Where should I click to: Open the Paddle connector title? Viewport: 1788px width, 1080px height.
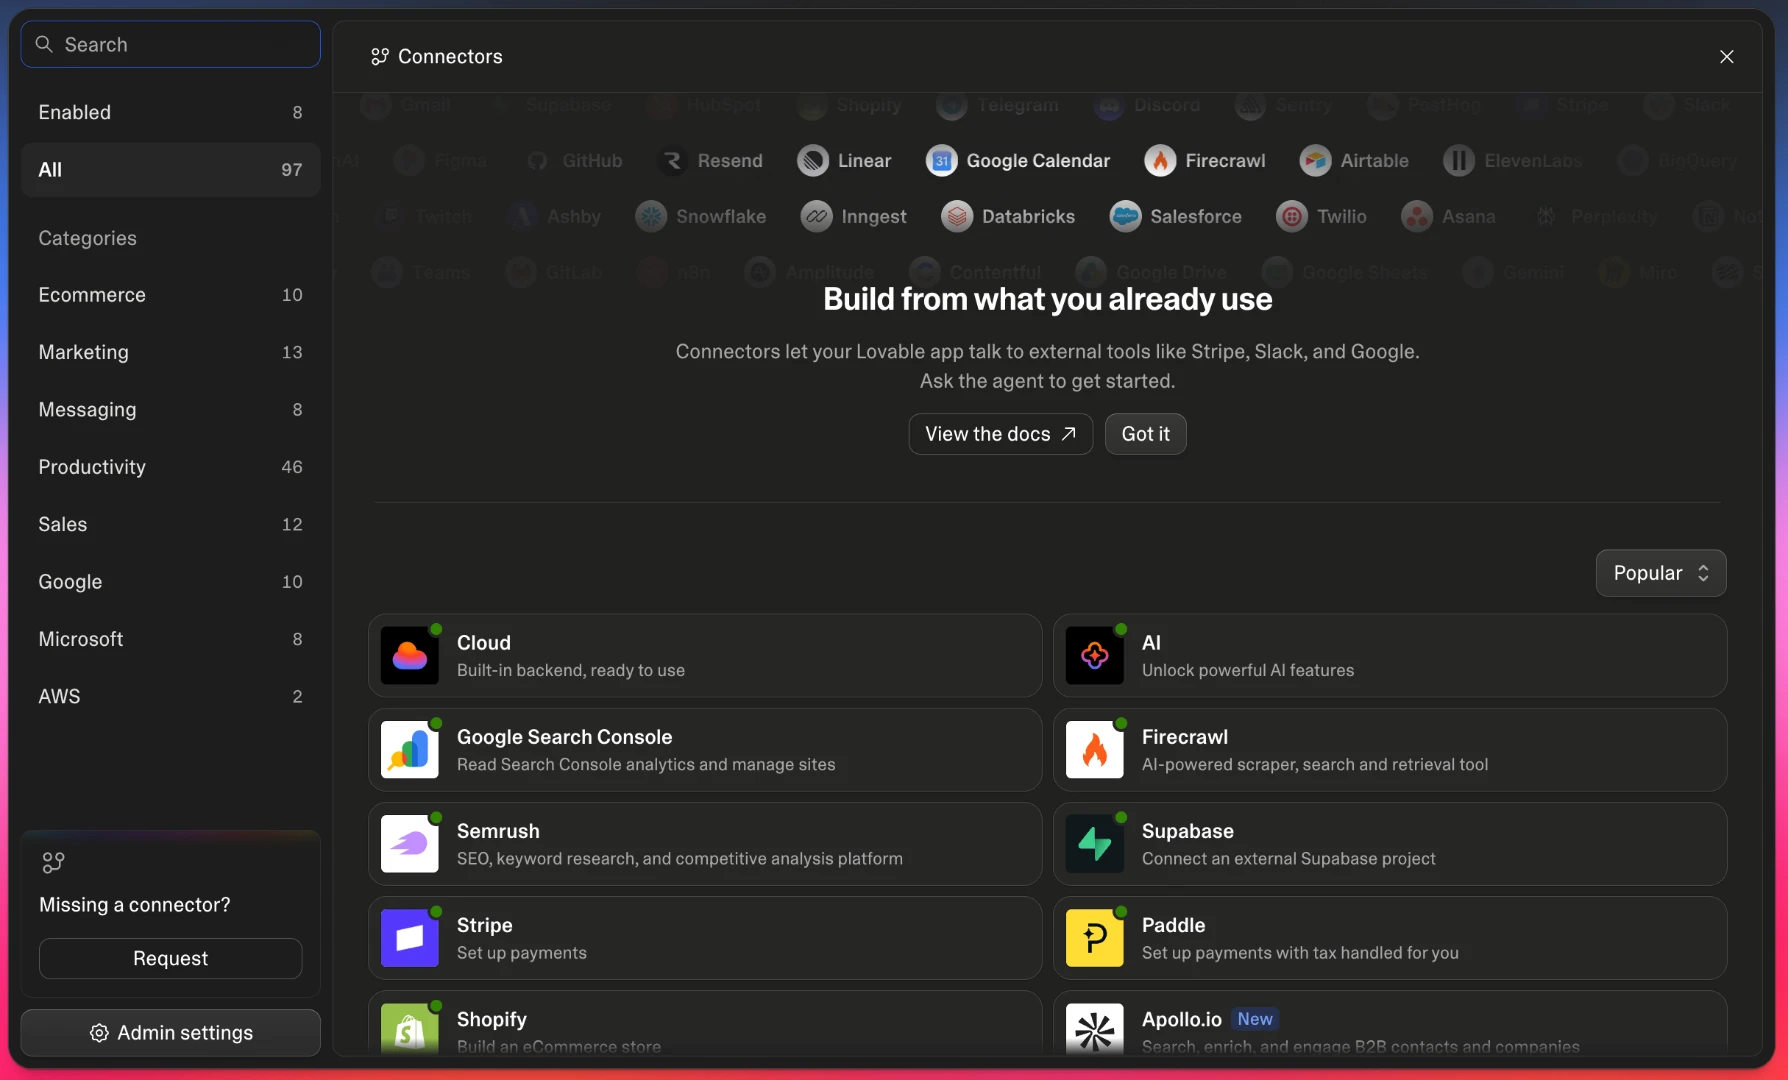(x=1174, y=925)
